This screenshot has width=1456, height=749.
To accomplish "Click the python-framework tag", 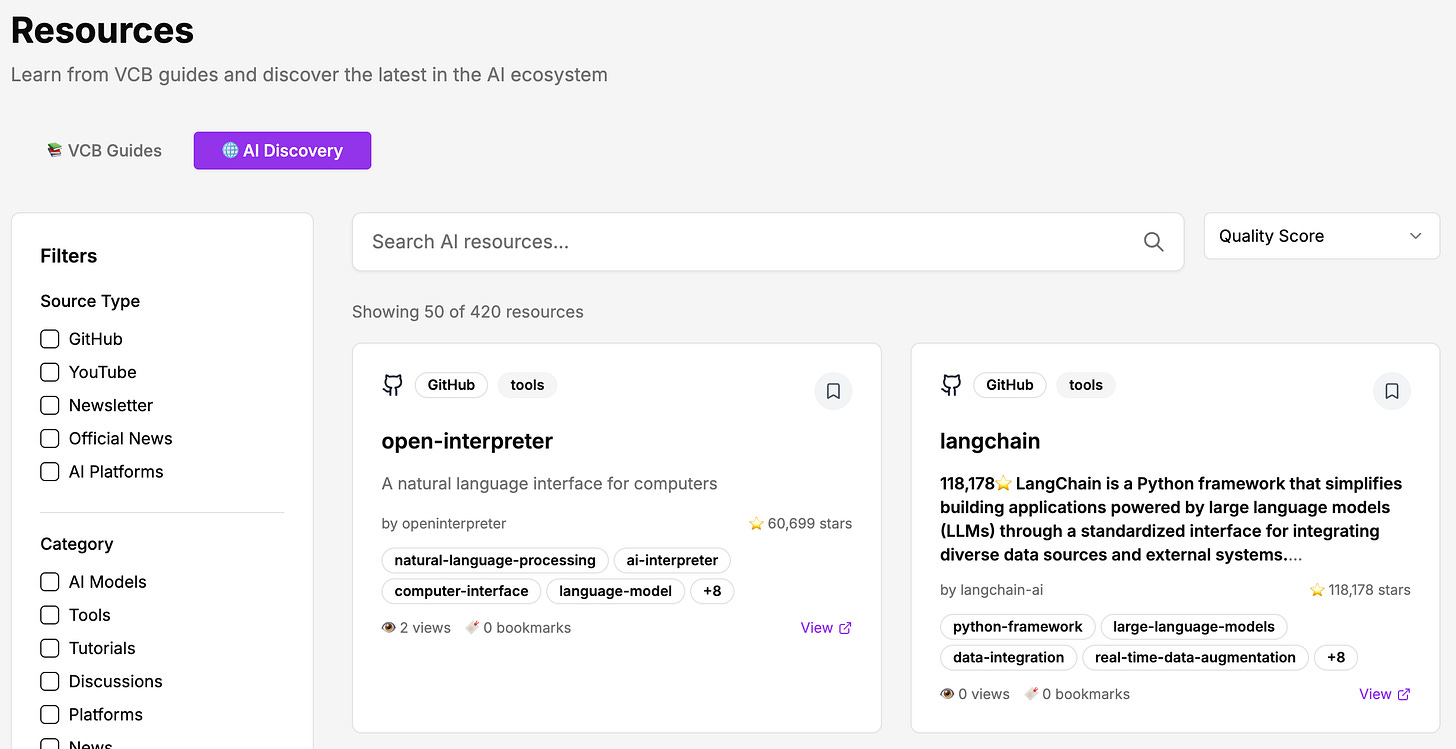I will (x=1017, y=627).
